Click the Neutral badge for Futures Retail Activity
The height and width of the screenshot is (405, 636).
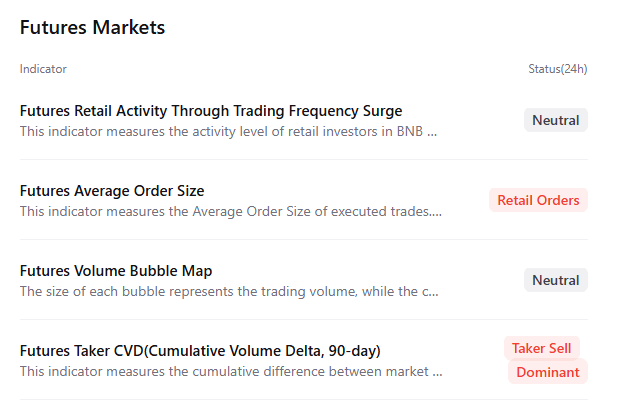[x=555, y=120]
